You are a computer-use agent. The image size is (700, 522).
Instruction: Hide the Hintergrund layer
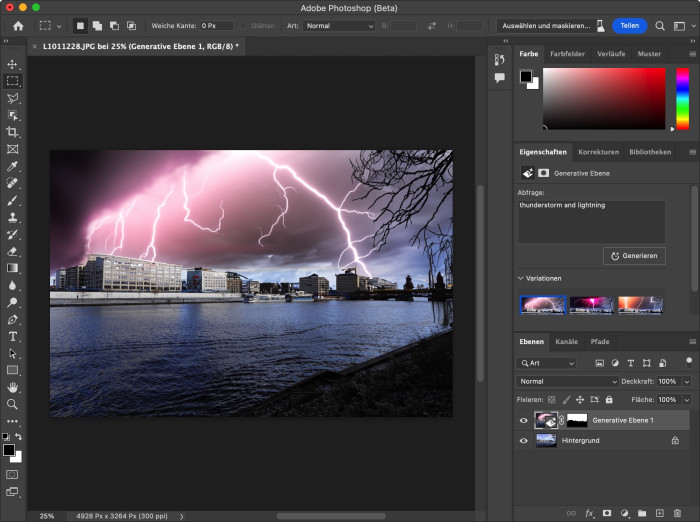tap(524, 441)
